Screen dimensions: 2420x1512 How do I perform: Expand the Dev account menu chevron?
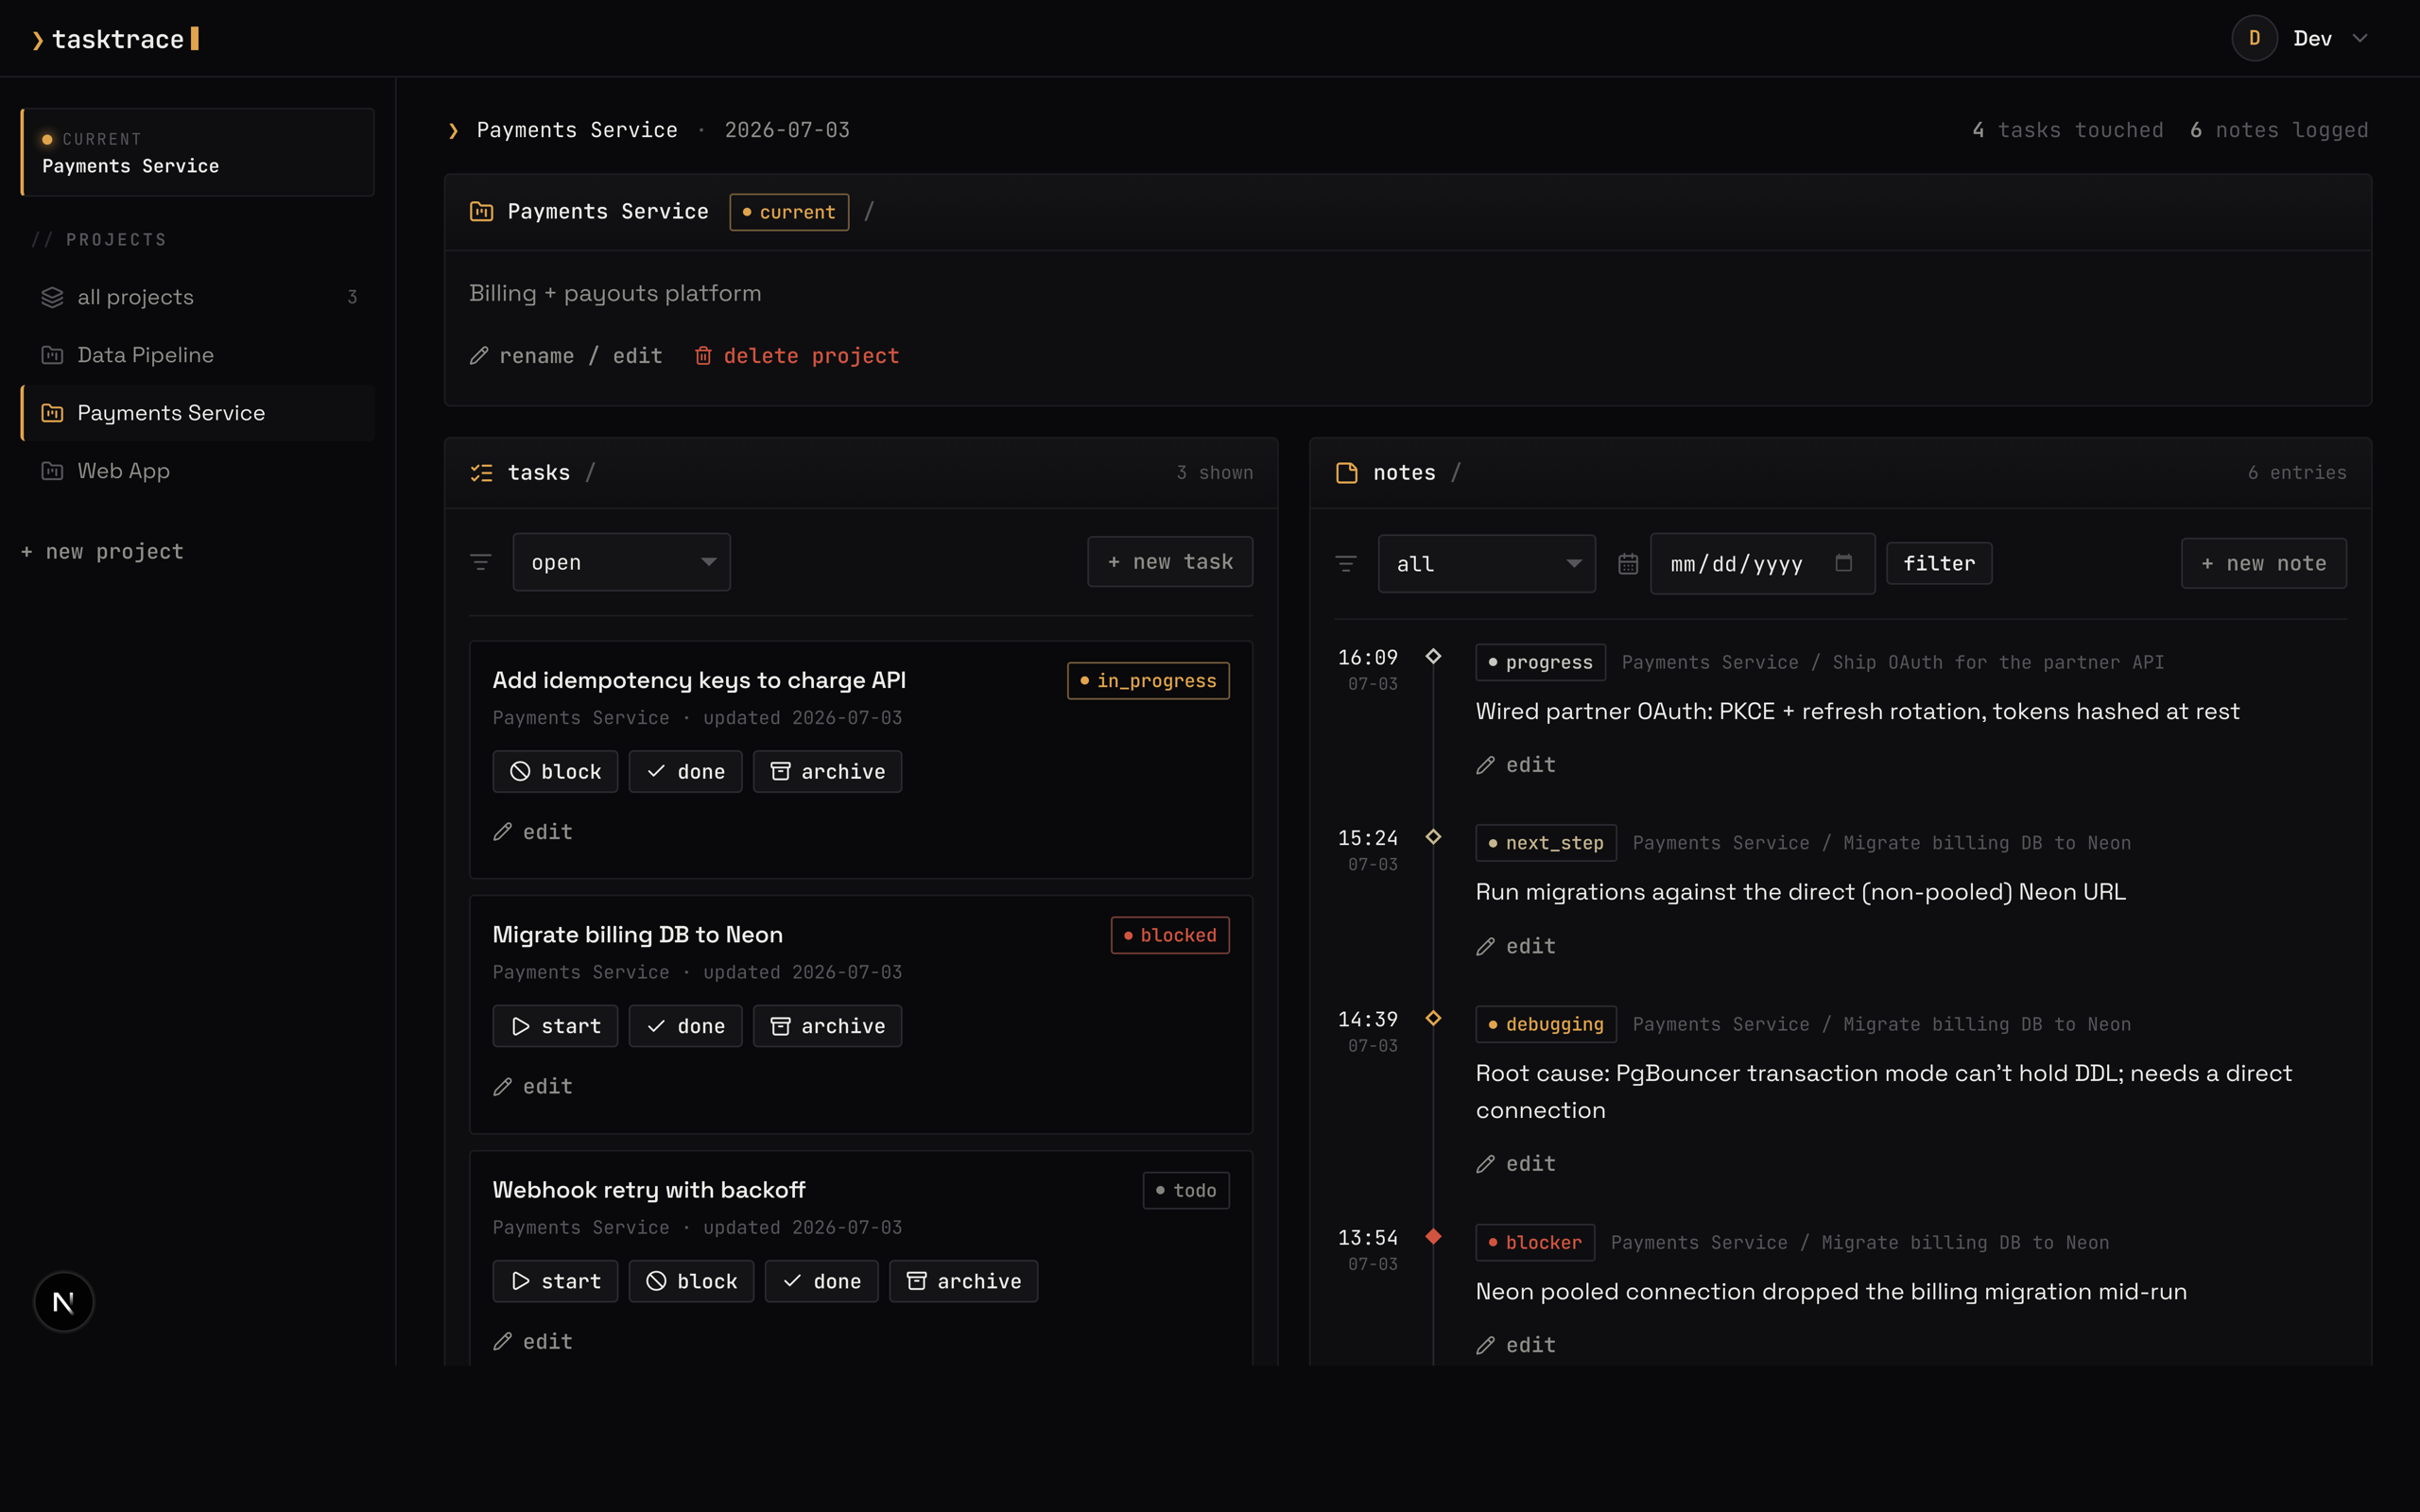pyautogui.click(x=2361, y=38)
